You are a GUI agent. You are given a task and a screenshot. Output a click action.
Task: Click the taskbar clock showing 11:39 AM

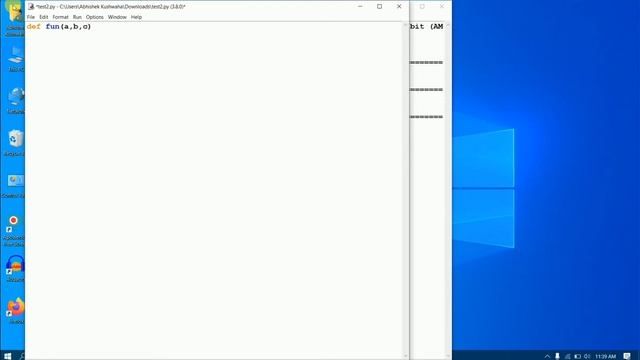pos(605,356)
